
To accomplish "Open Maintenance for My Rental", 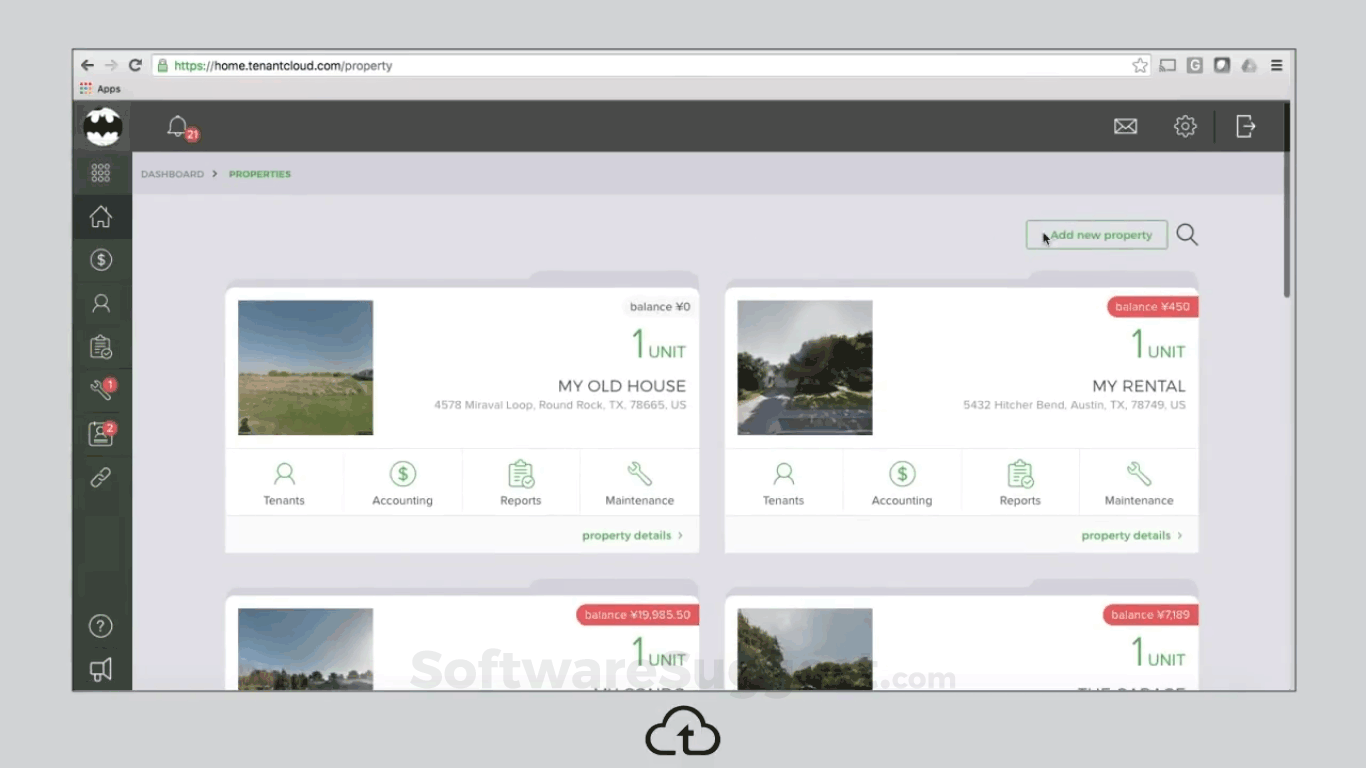I will tap(1139, 483).
